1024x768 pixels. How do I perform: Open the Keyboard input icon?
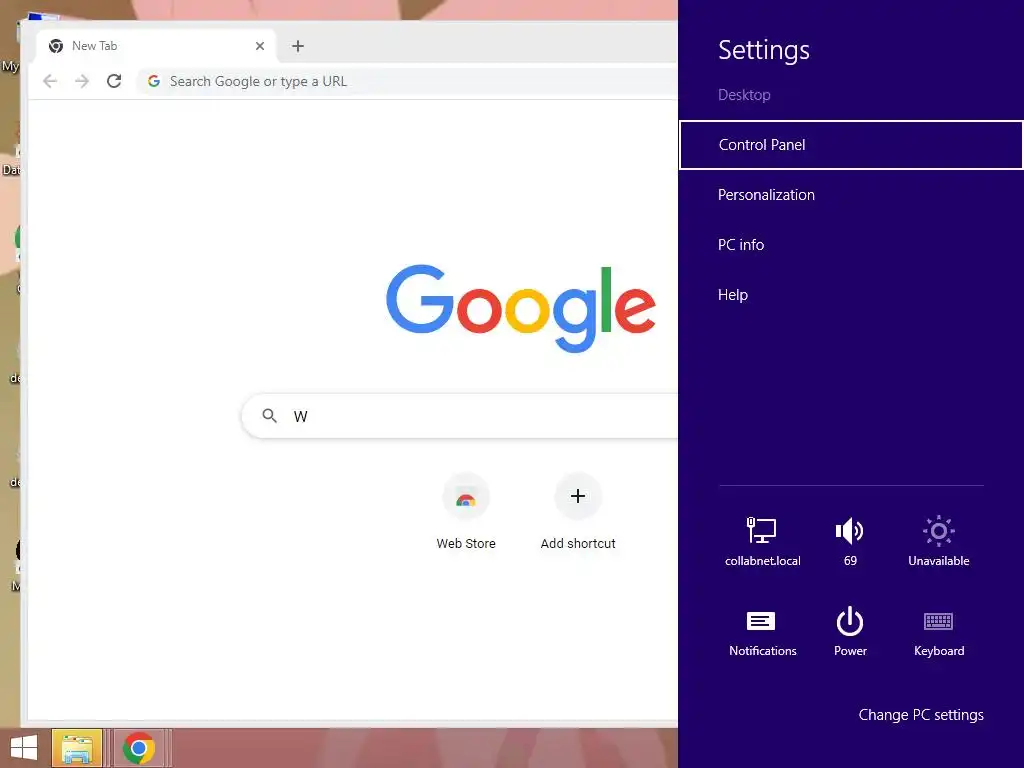[938, 621]
